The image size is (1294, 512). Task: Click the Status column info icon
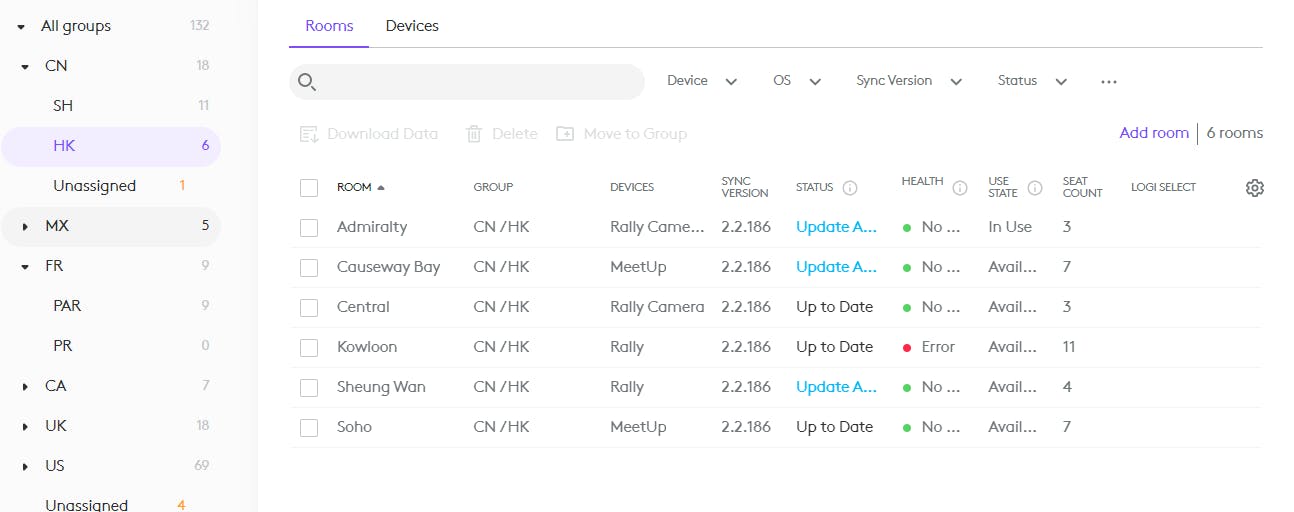(x=850, y=187)
